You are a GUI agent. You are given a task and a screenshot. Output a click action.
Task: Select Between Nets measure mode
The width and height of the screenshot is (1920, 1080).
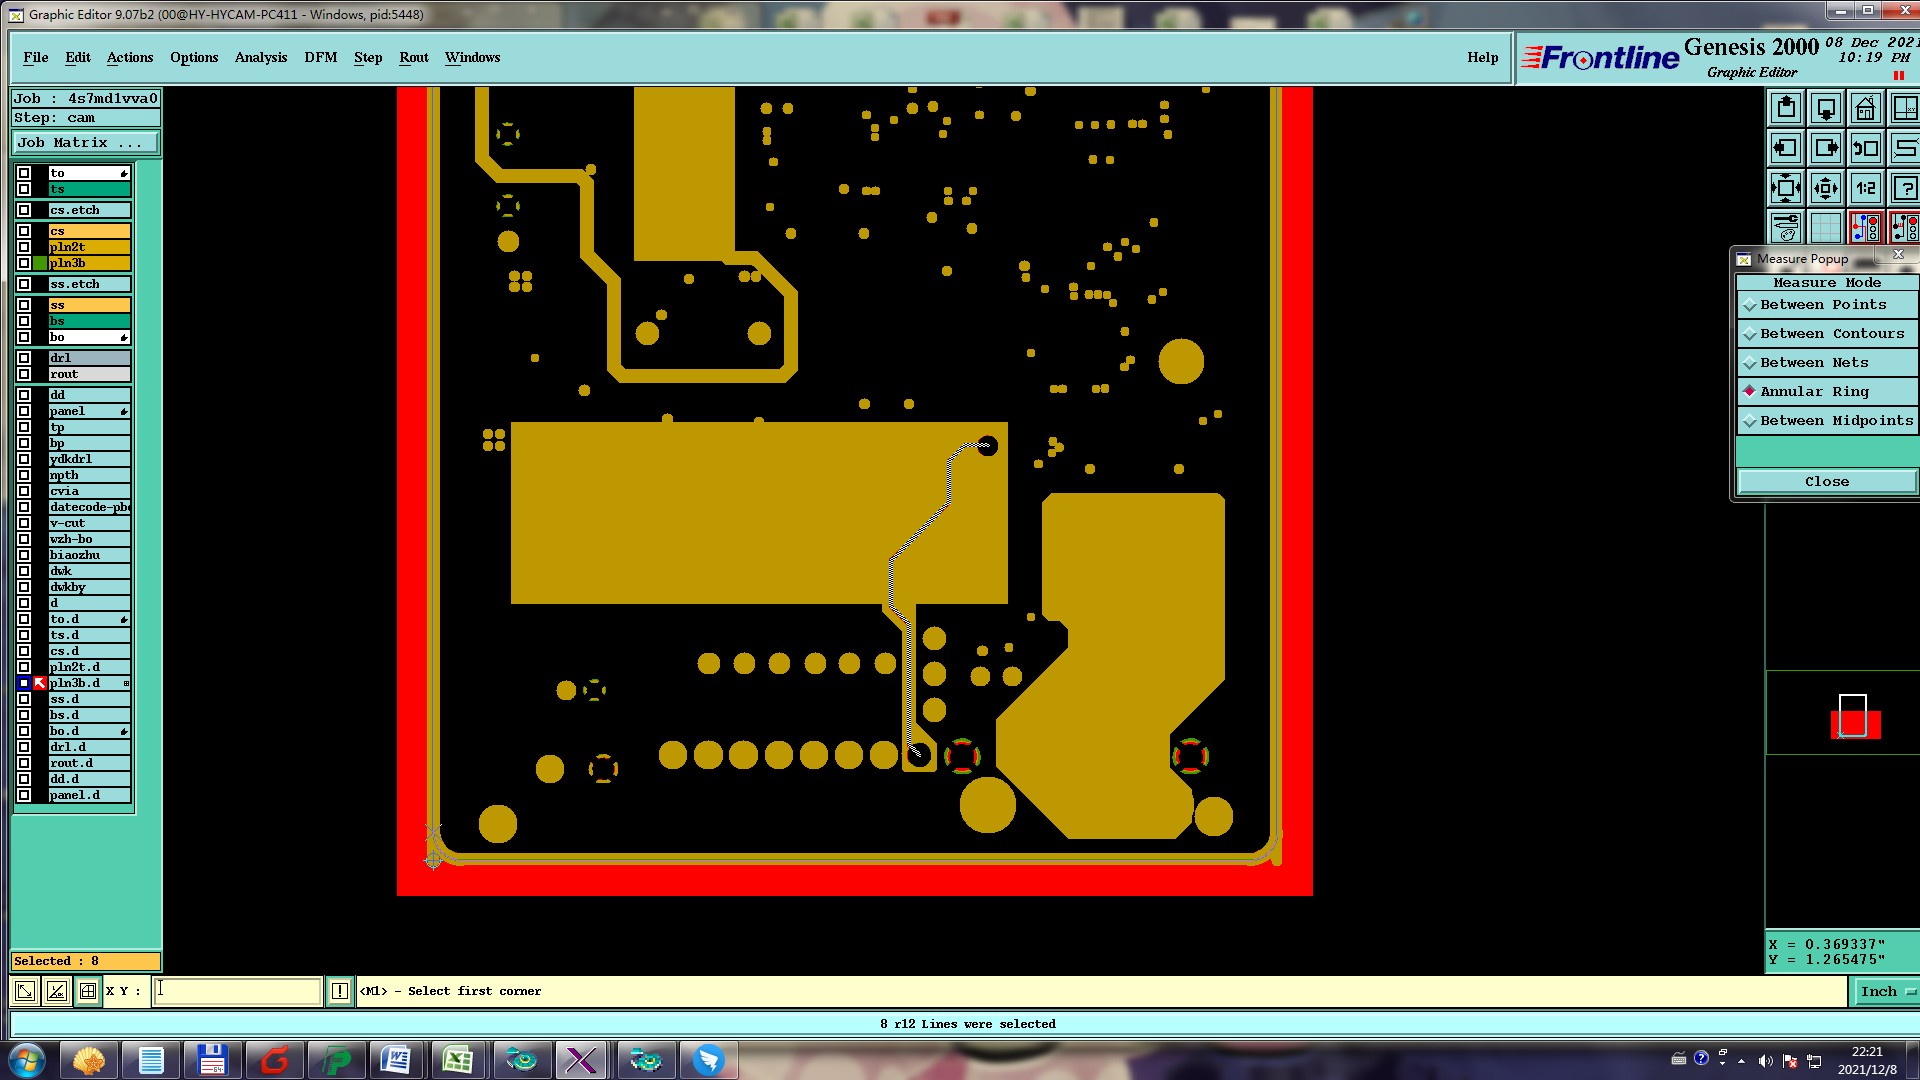tap(1814, 363)
